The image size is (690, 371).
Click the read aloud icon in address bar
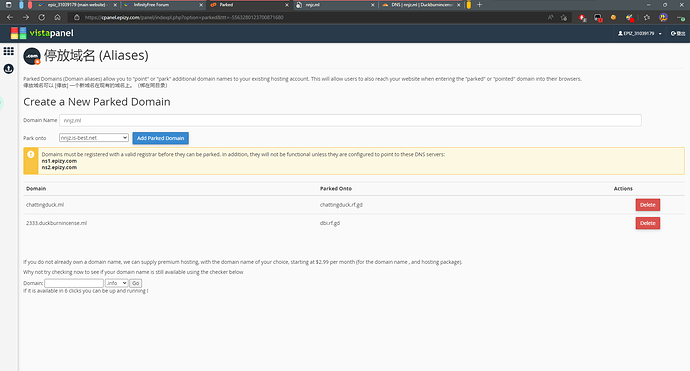[550, 18]
